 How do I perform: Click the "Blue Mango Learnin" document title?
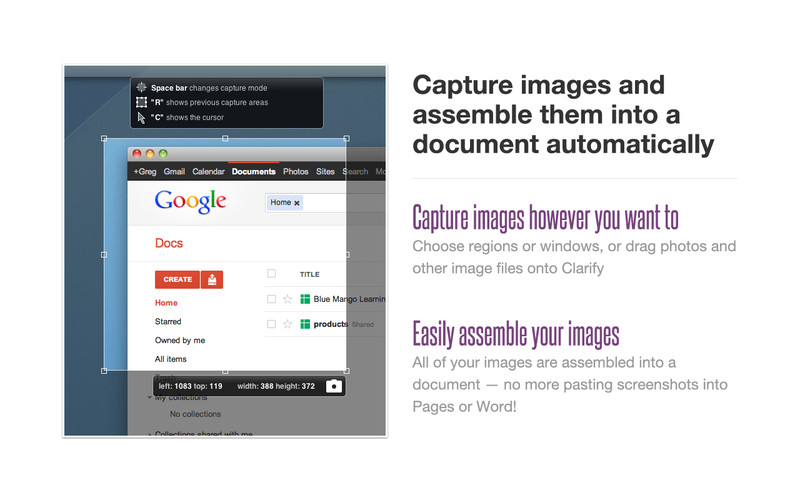click(349, 299)
